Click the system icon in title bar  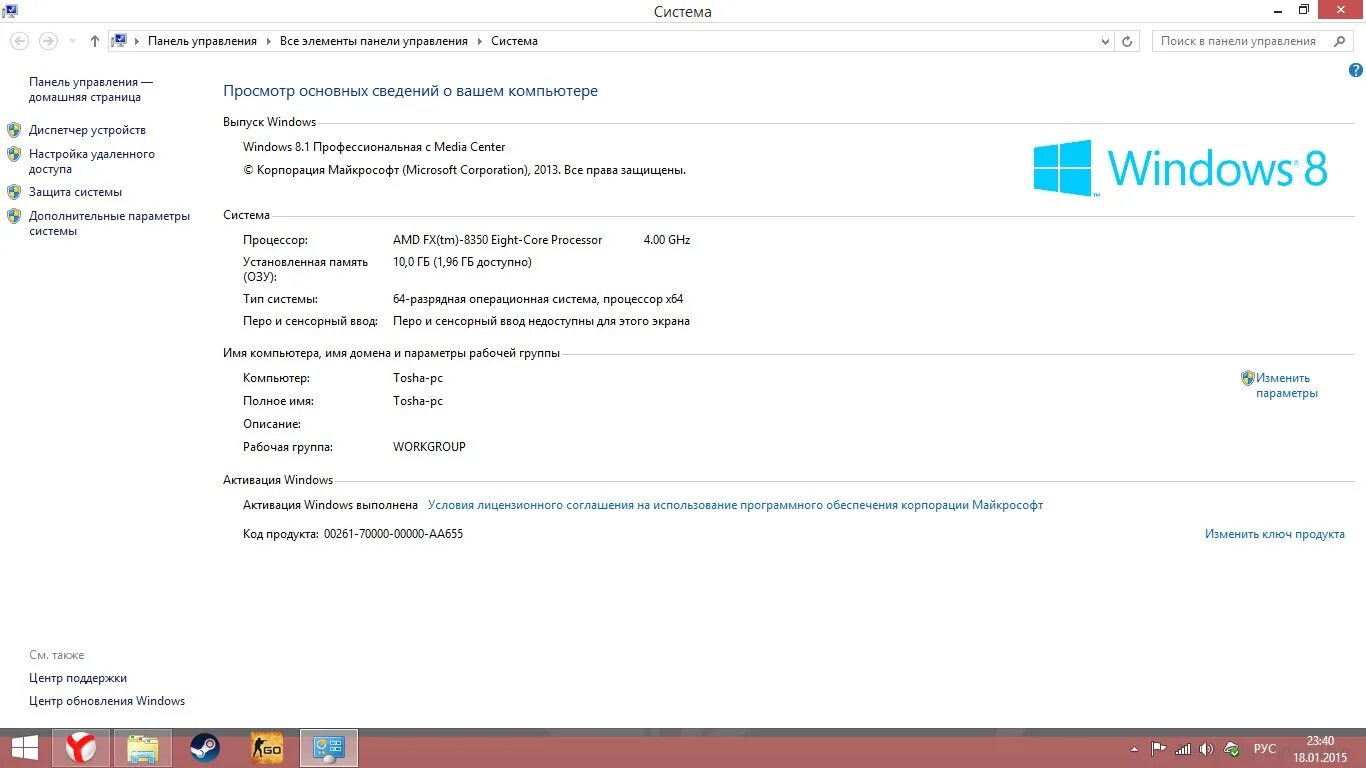(x=10, y=11)
